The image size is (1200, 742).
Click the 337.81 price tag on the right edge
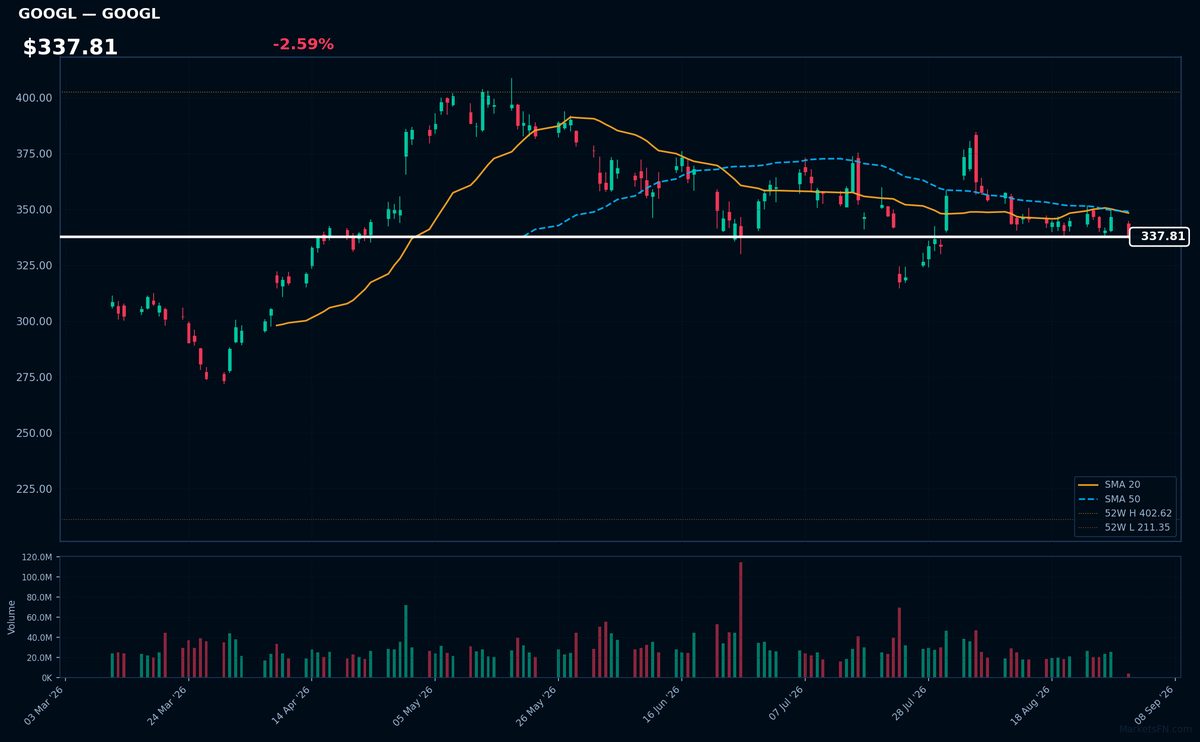(1161, 237)
